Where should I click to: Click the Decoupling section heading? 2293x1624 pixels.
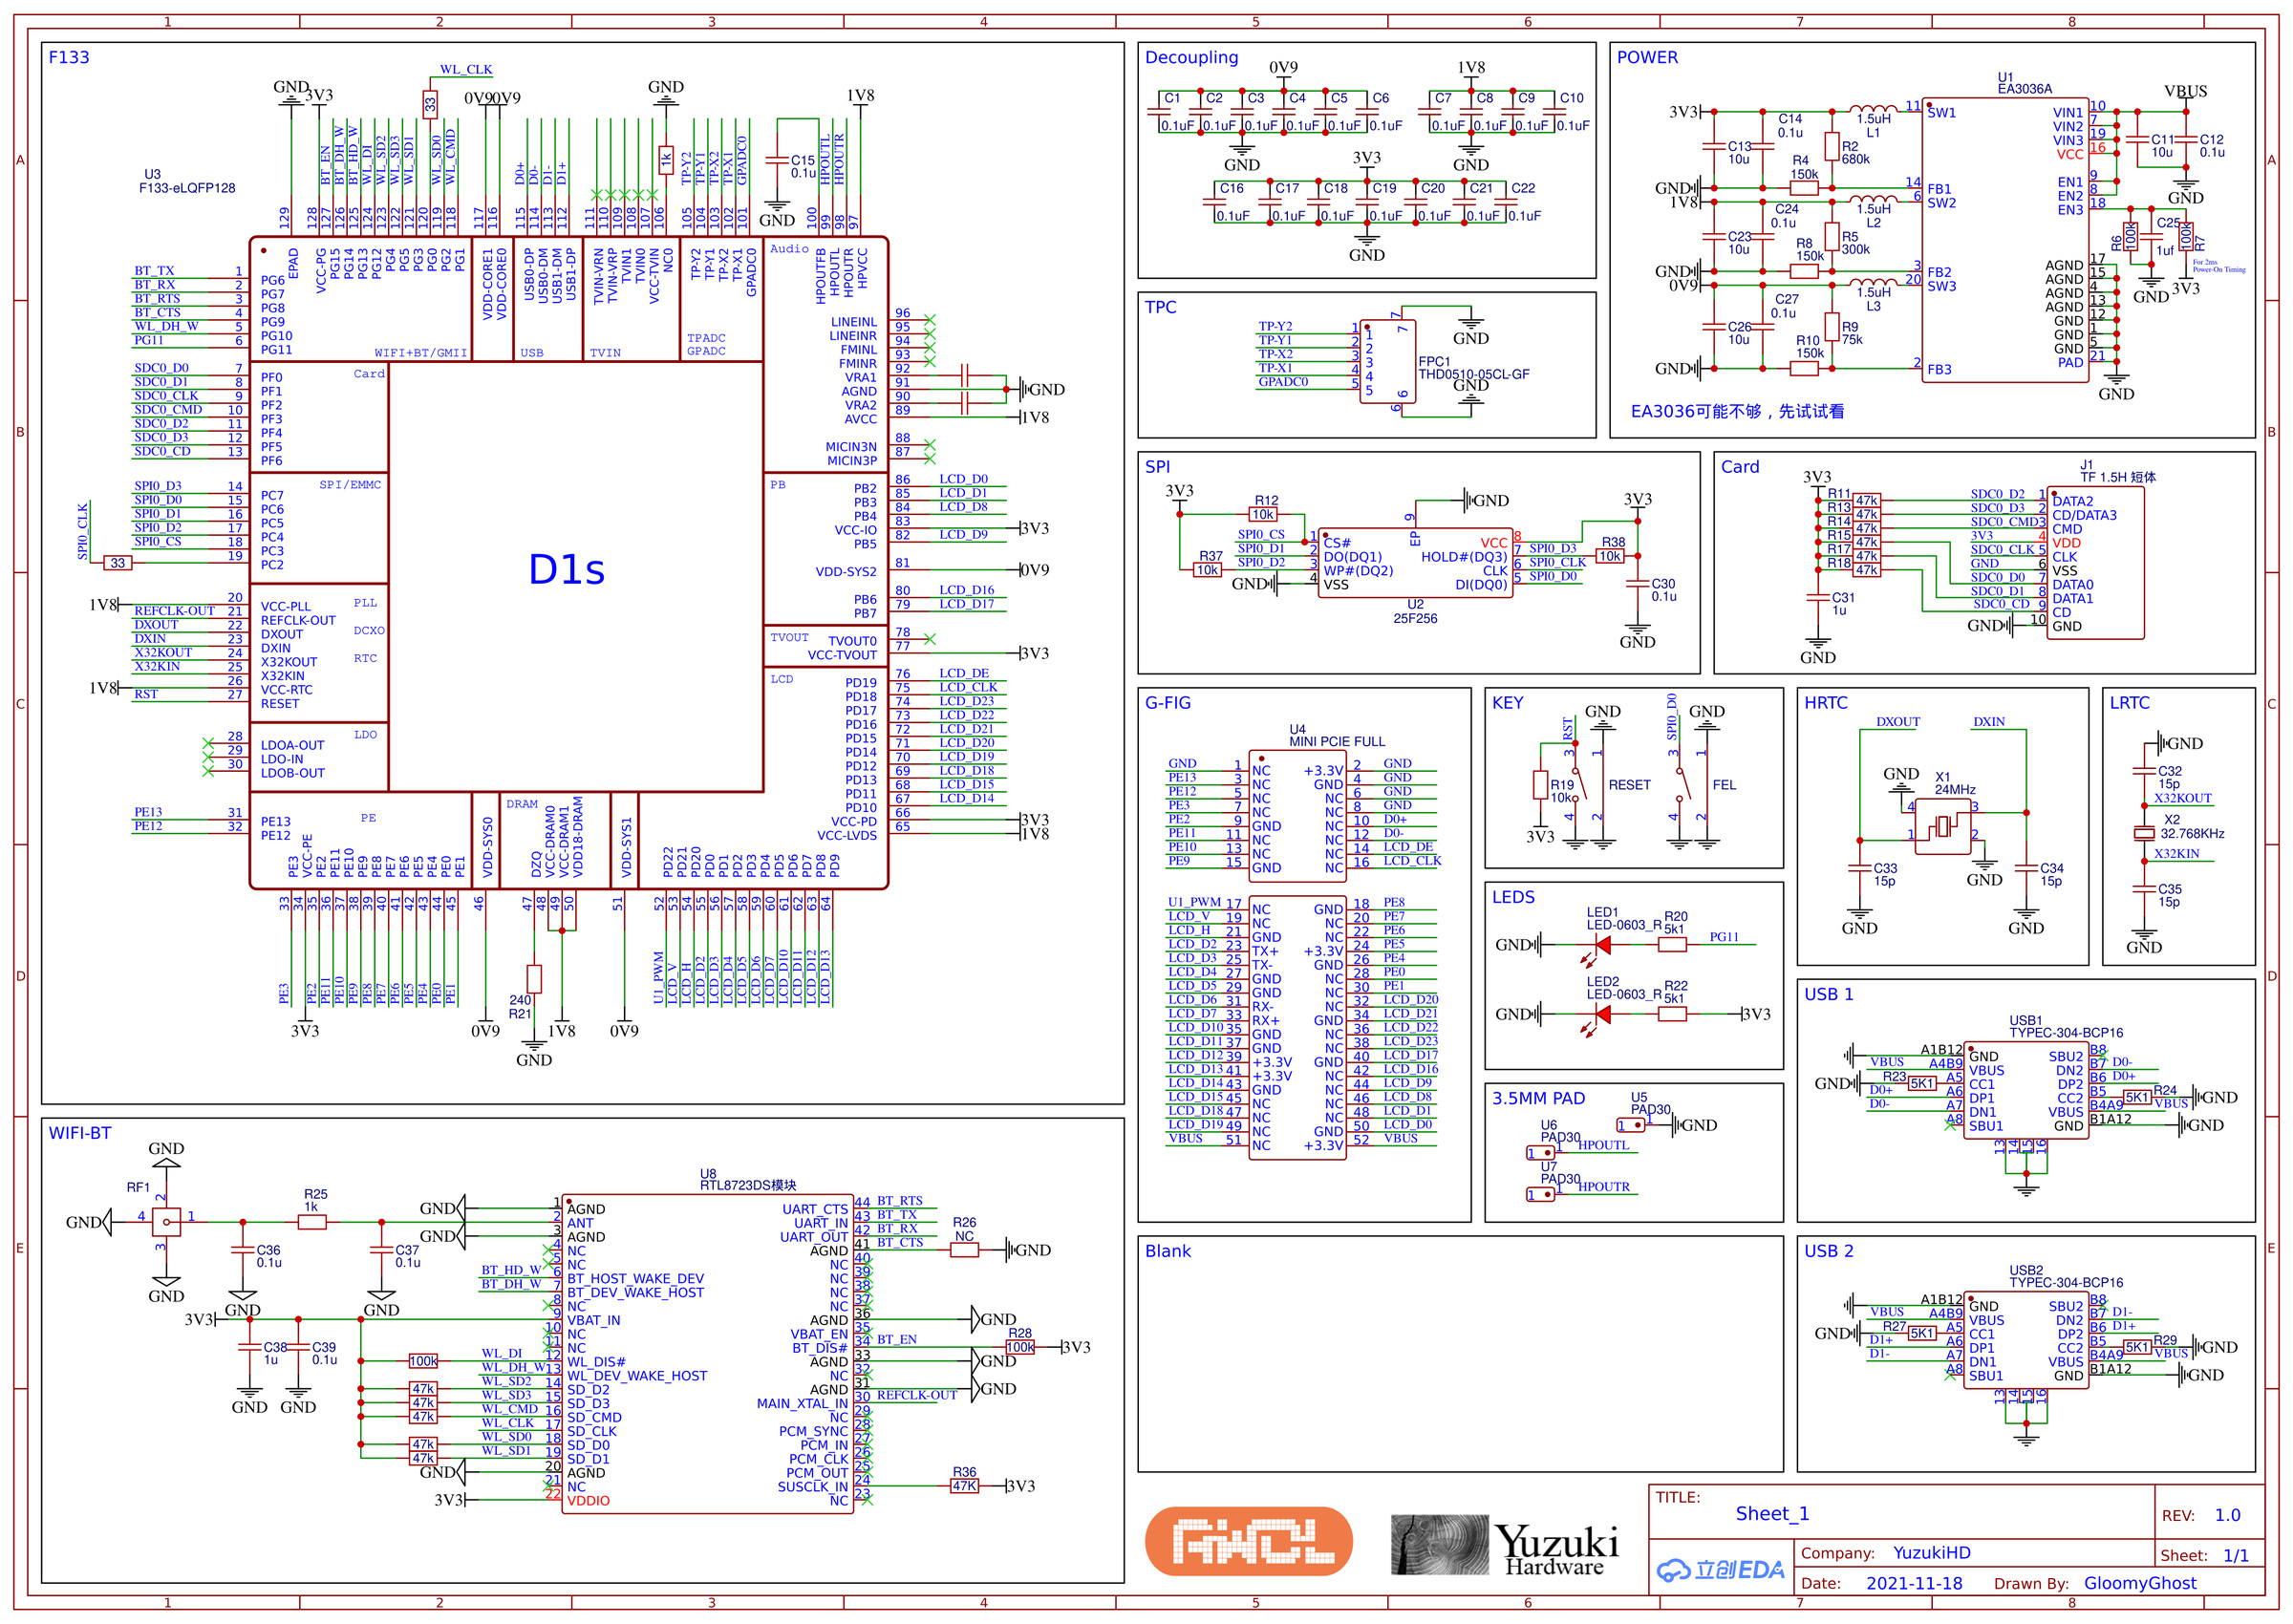point(1191,57)
